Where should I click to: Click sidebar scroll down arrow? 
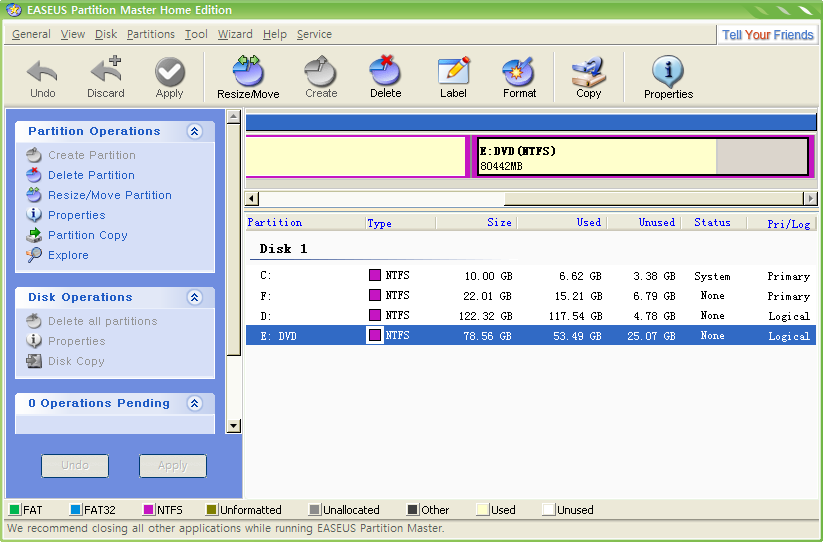(x=234, y=426)
